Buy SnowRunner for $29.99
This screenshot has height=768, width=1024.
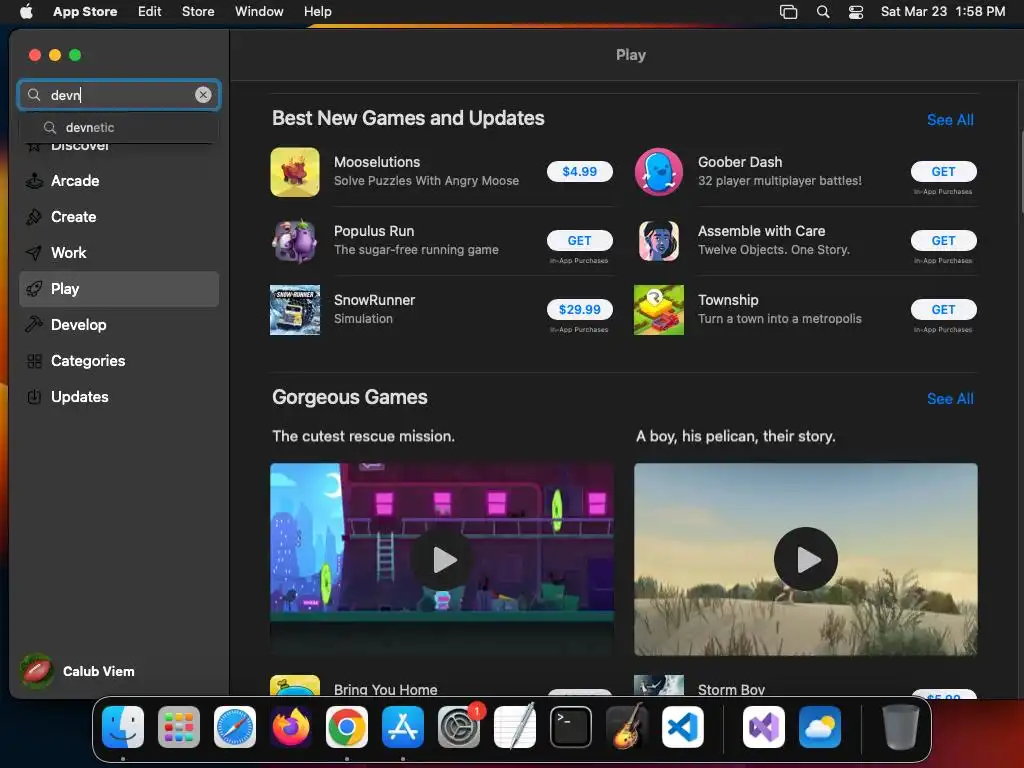[x=579, y=310]
